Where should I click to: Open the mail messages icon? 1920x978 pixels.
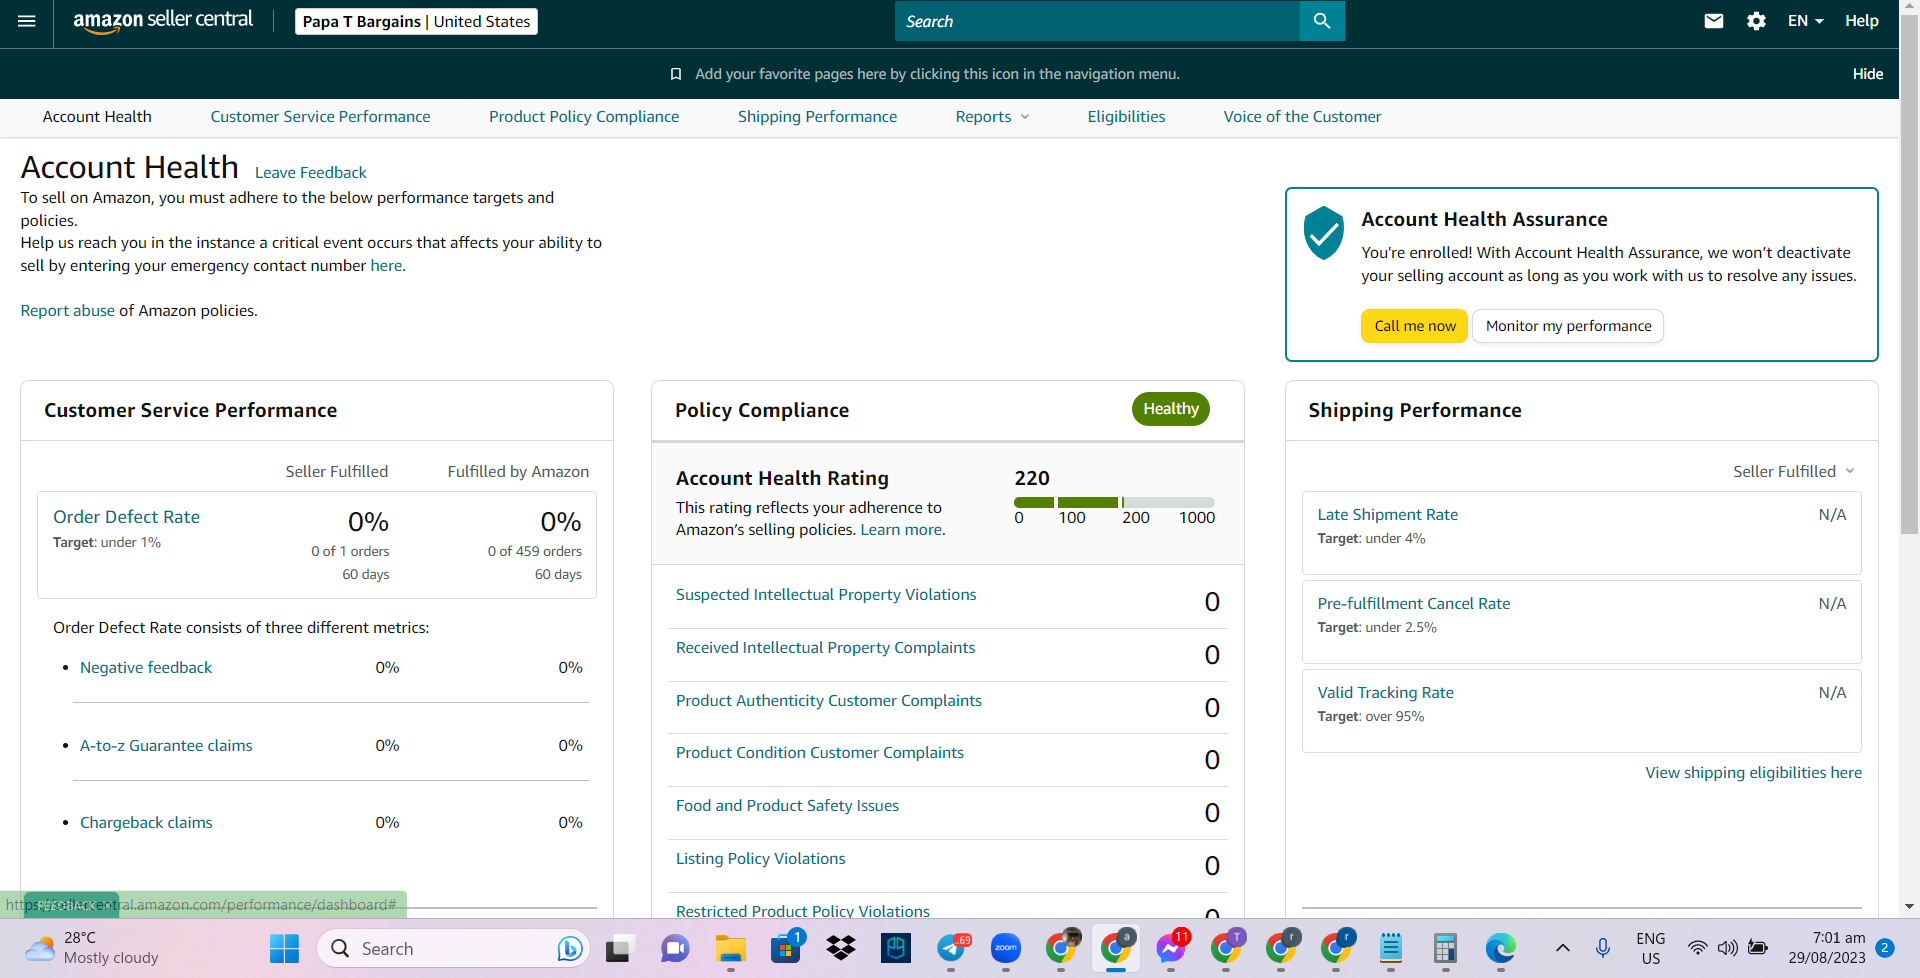pyautogui.click(x=1714, y=21)
